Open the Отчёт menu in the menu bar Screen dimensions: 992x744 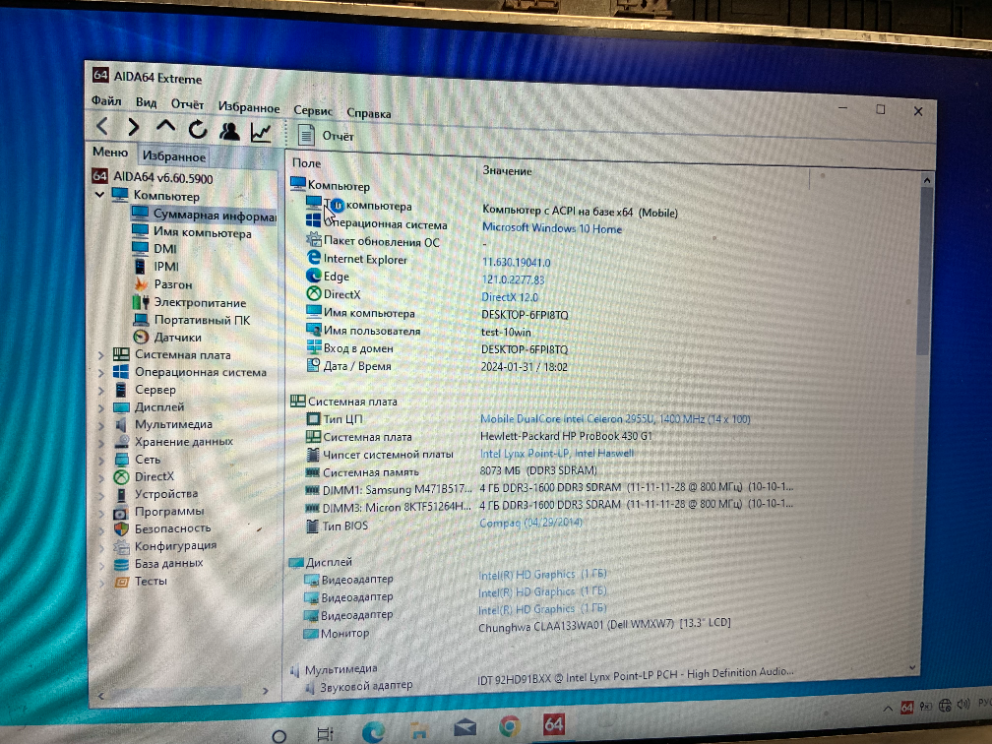point(187,104)
